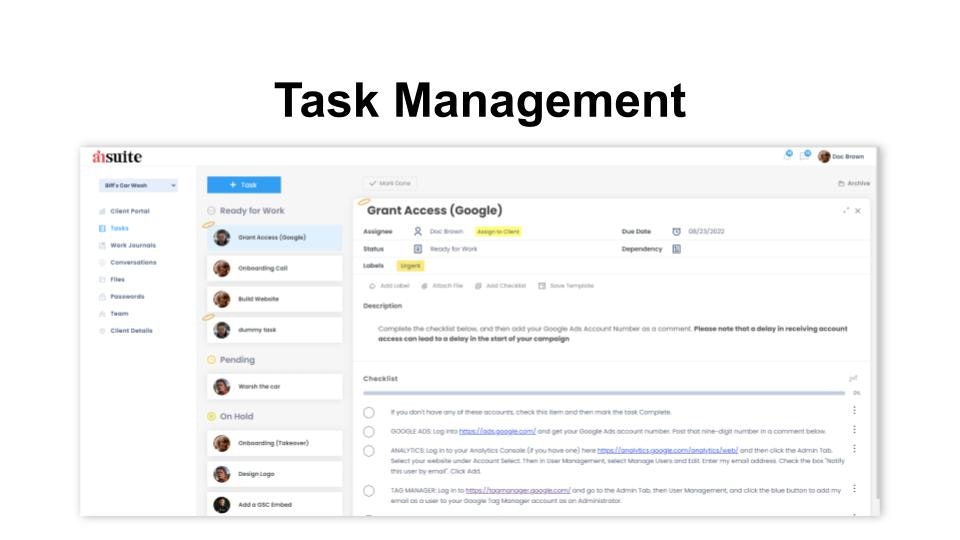Click the blue + Task button
Viewport: 960px width, 540px height.
pyautogui.click(x=244, y=185)
